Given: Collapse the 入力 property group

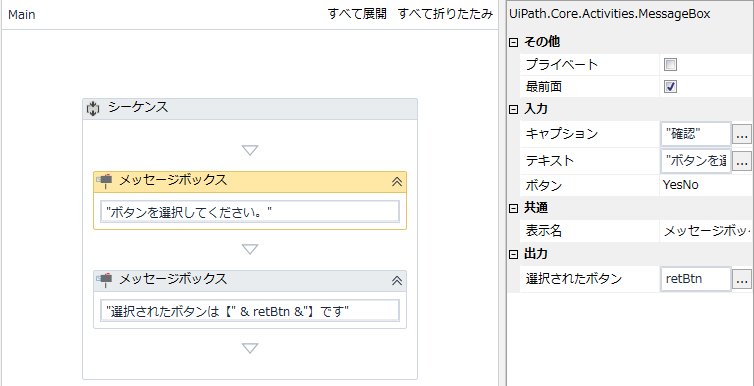Looking at the screenshot, I should 514,110.
